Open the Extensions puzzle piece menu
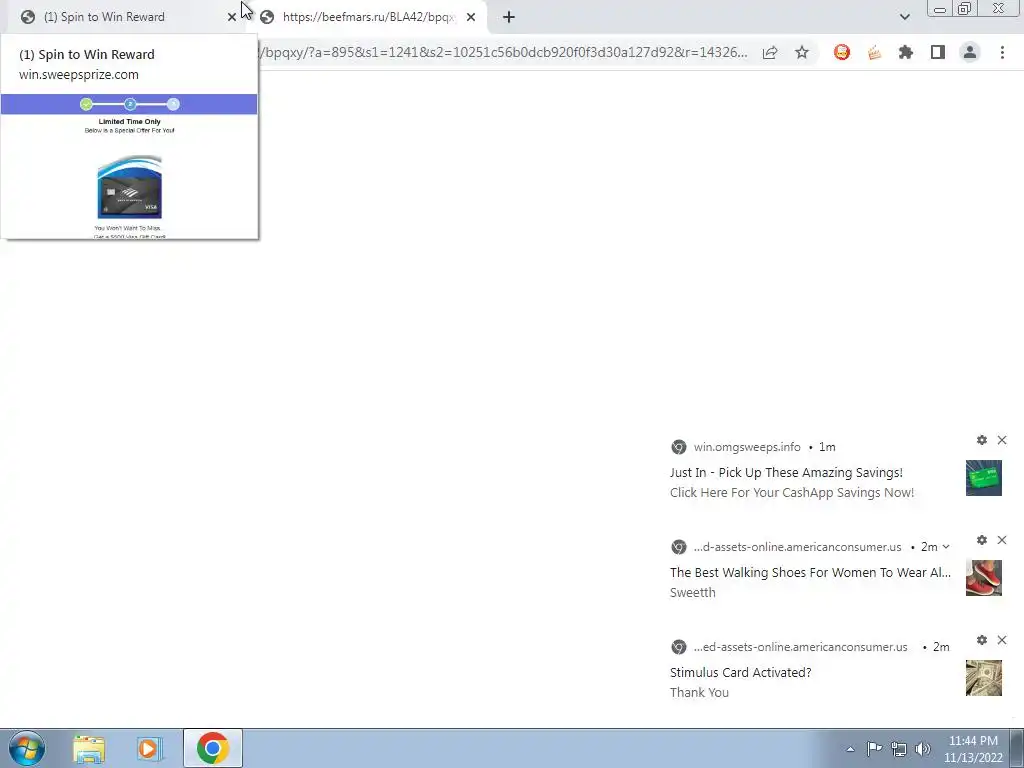 pyautogui.click(x=906, y=52)
